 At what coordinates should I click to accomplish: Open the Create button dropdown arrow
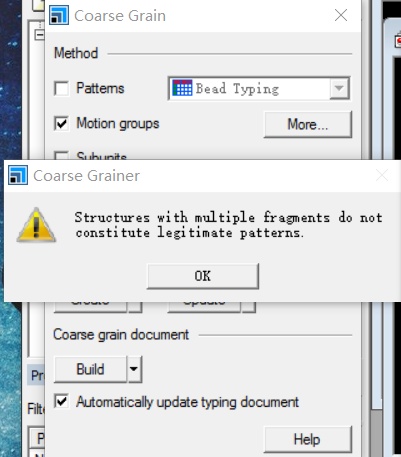[135, 307]
